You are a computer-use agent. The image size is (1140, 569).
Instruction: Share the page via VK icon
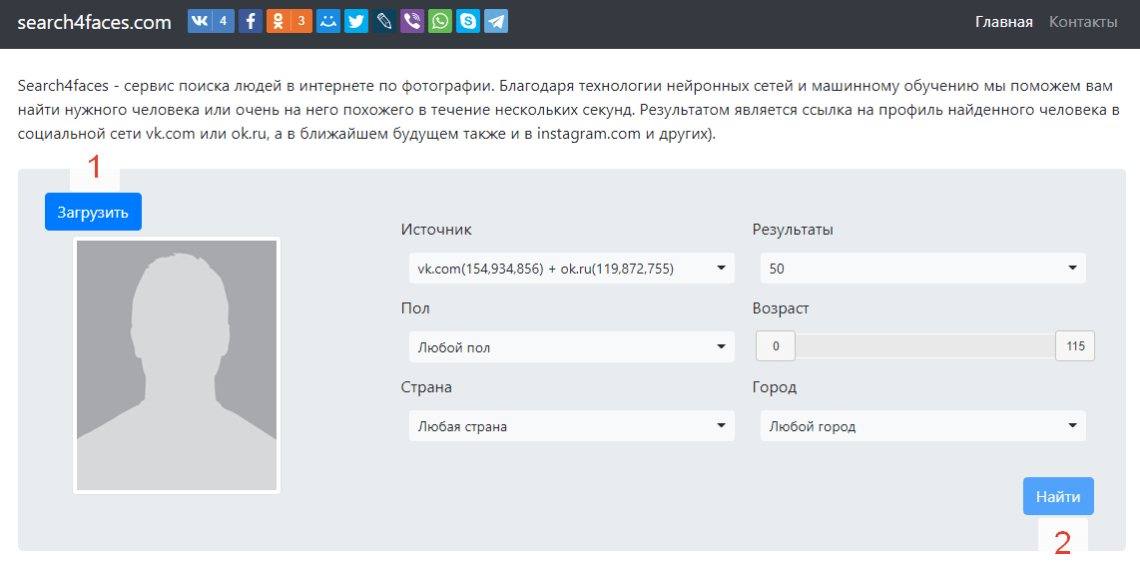click(x=200, y=21)
